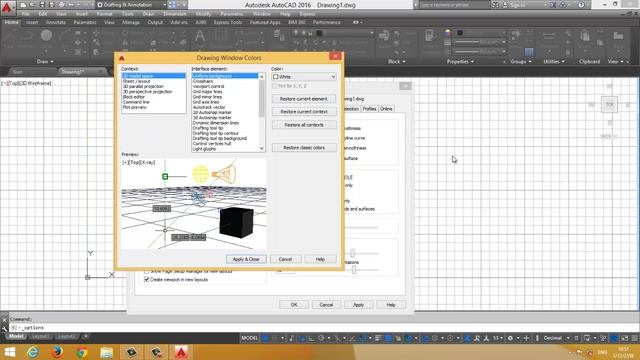Select the Circle tool in Draw panel
This screenshot has height=360, width=640.
tap(46, 36)
